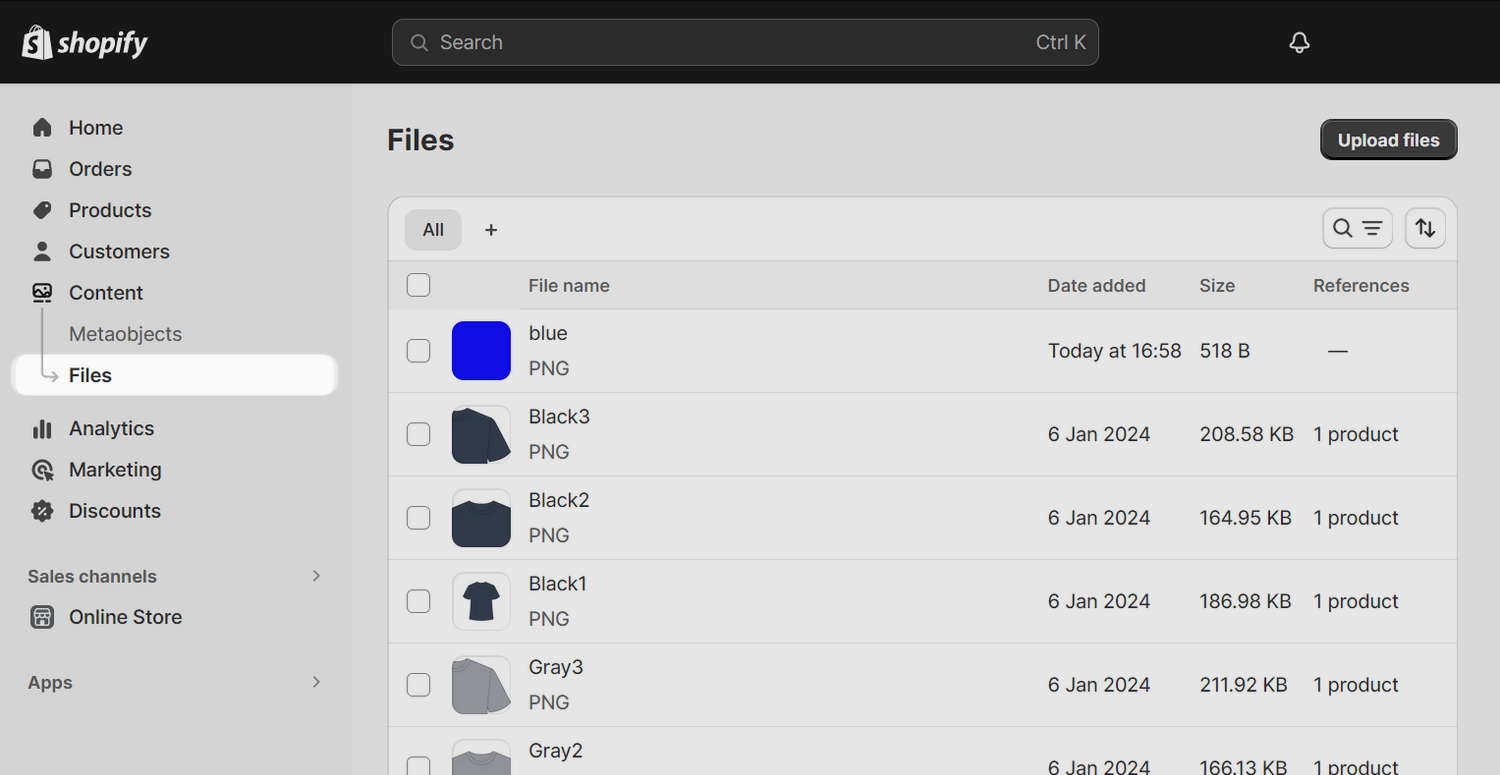Open the Black3 shirt thumbnail
The image size is (1500, 775).
[481, 434]
